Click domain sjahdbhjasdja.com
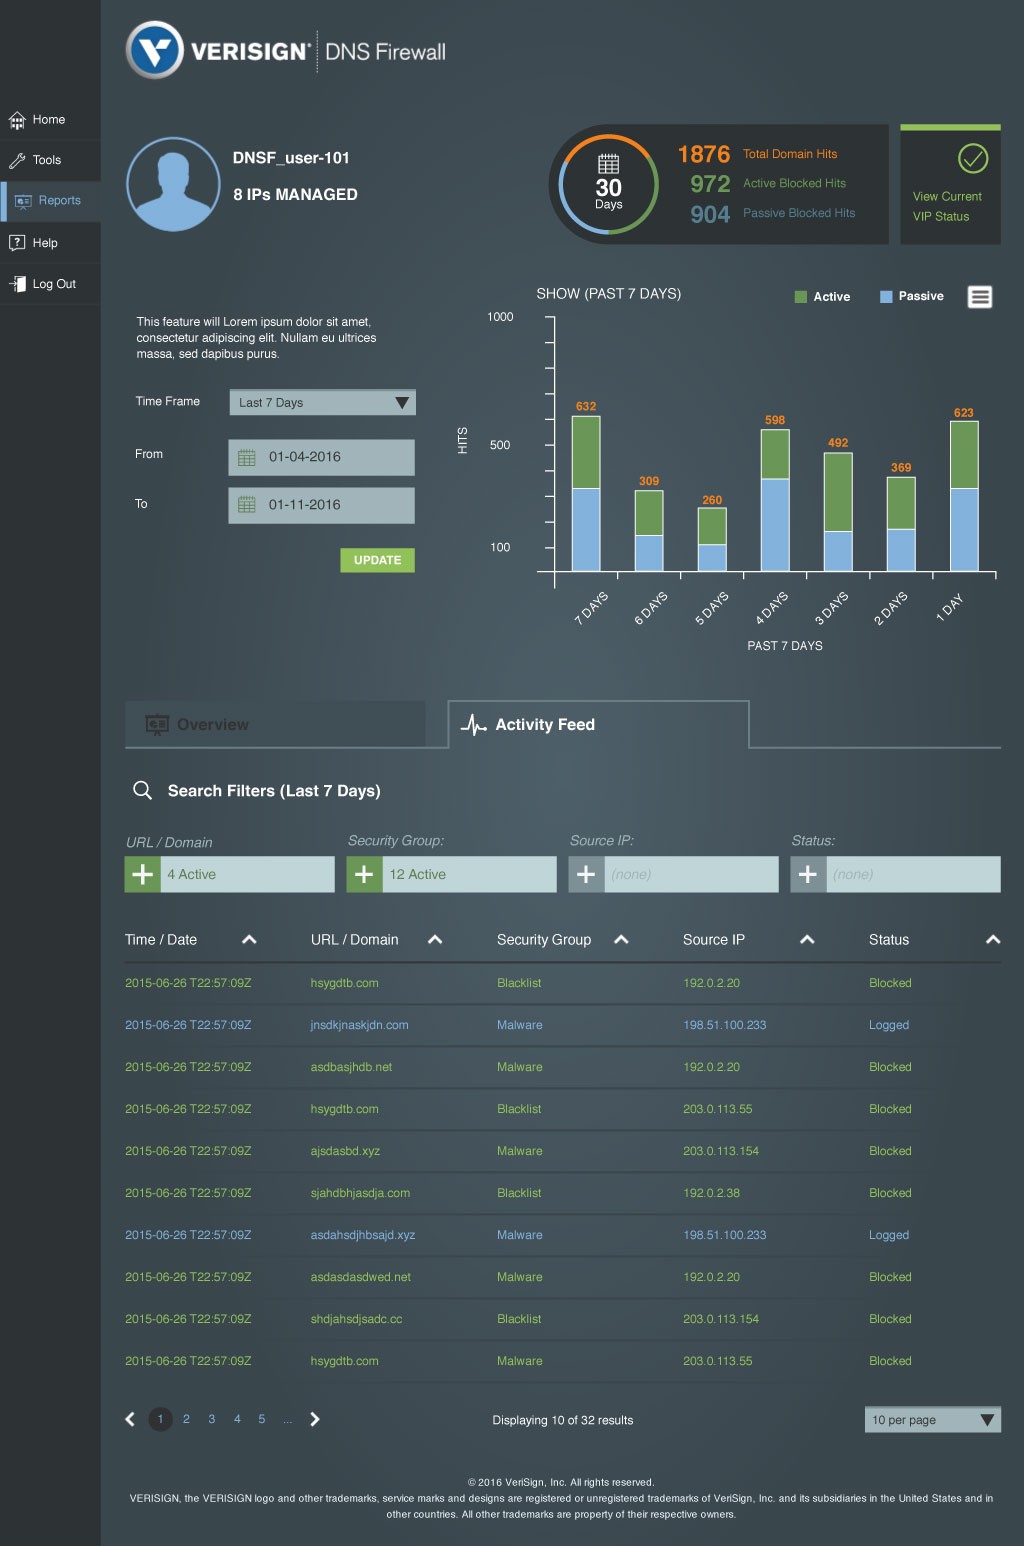The image size is (1024, 1546). point(360,1193)
